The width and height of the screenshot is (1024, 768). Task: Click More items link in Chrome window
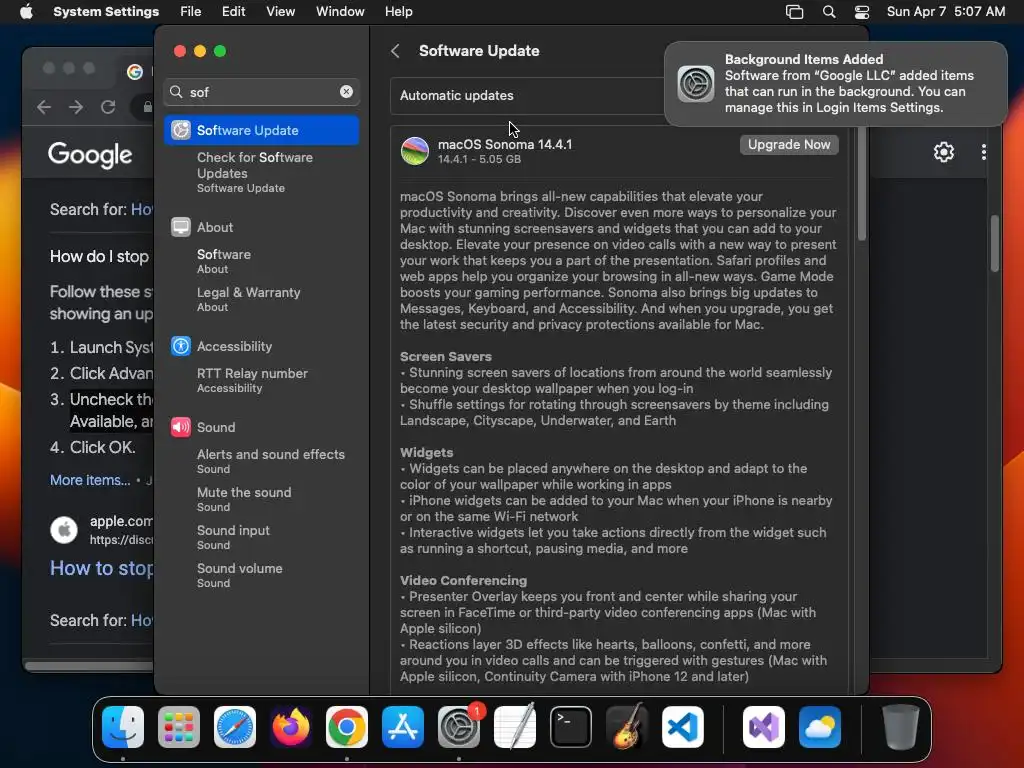click(x=90, y=480)
